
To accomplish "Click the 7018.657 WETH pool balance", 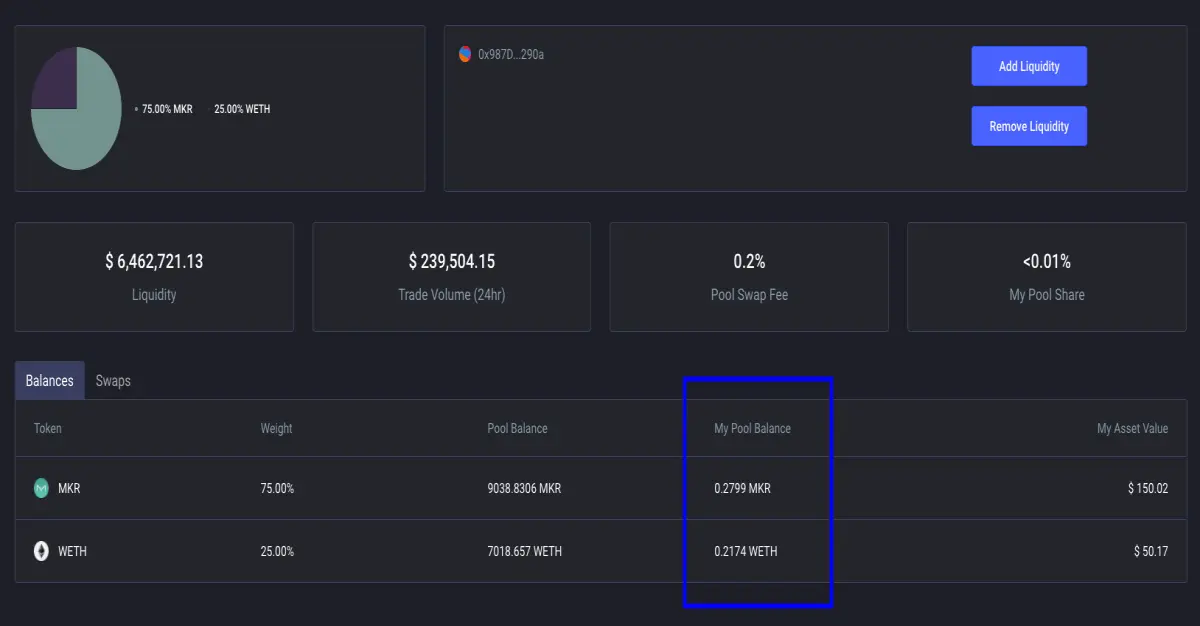I will tap(524, 551).
